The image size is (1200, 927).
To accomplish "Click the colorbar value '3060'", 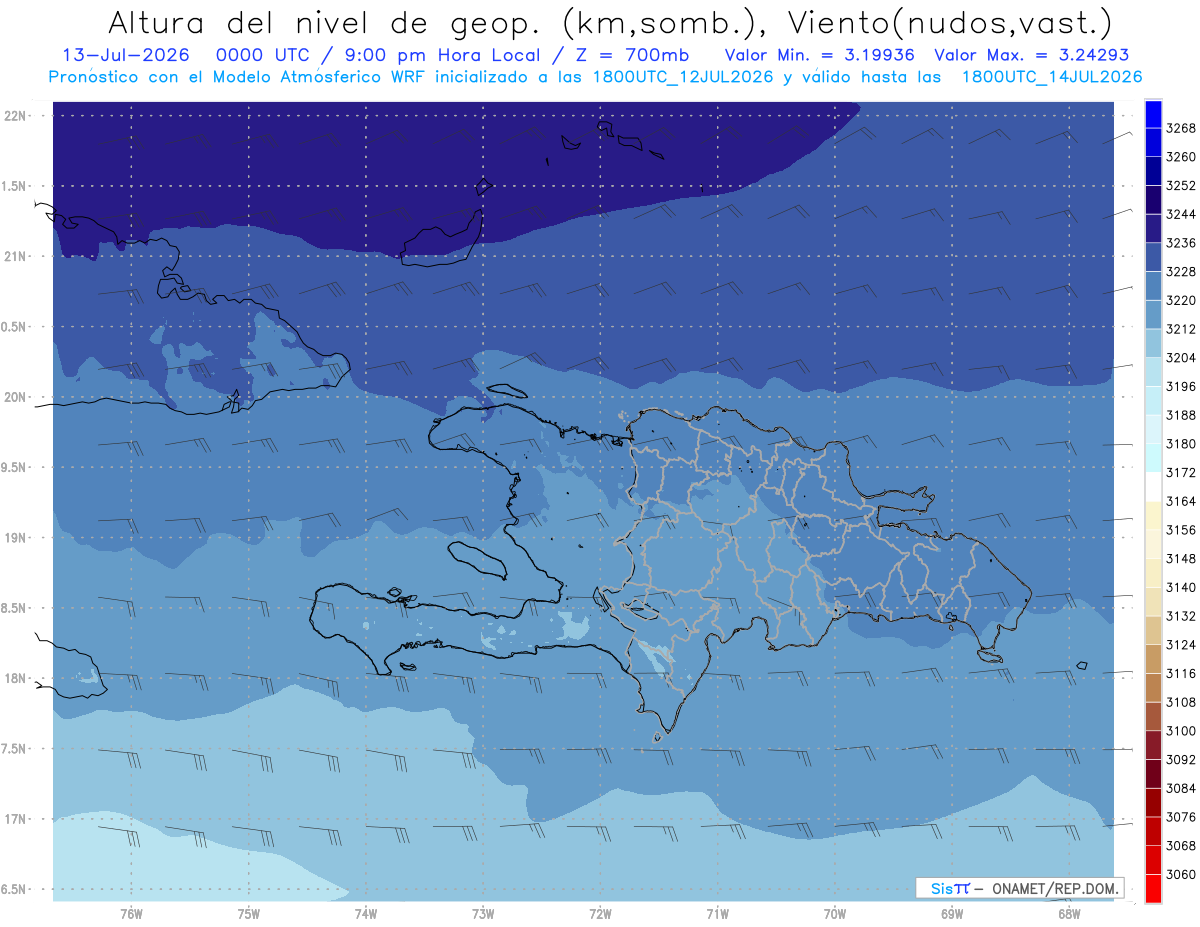I will coord(1181,874).
